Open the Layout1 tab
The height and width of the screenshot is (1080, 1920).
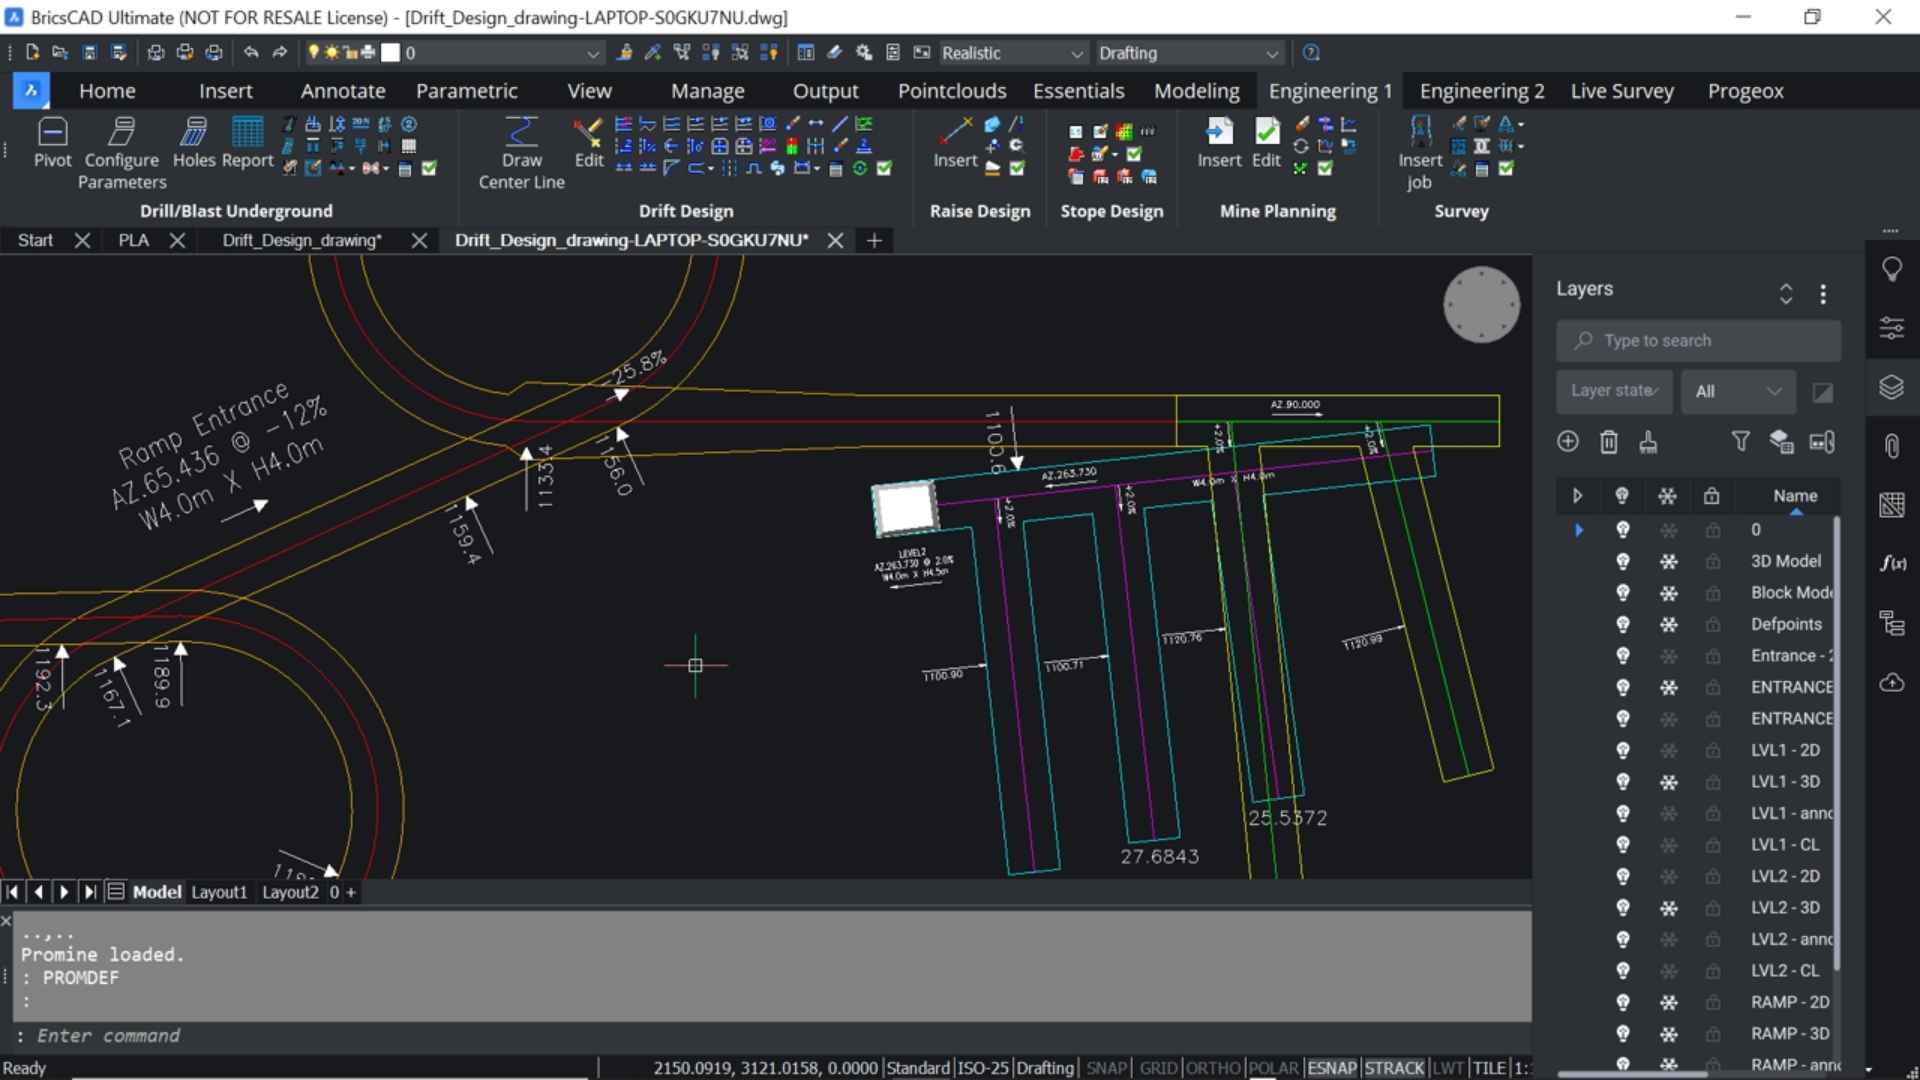tap(218, 892)
